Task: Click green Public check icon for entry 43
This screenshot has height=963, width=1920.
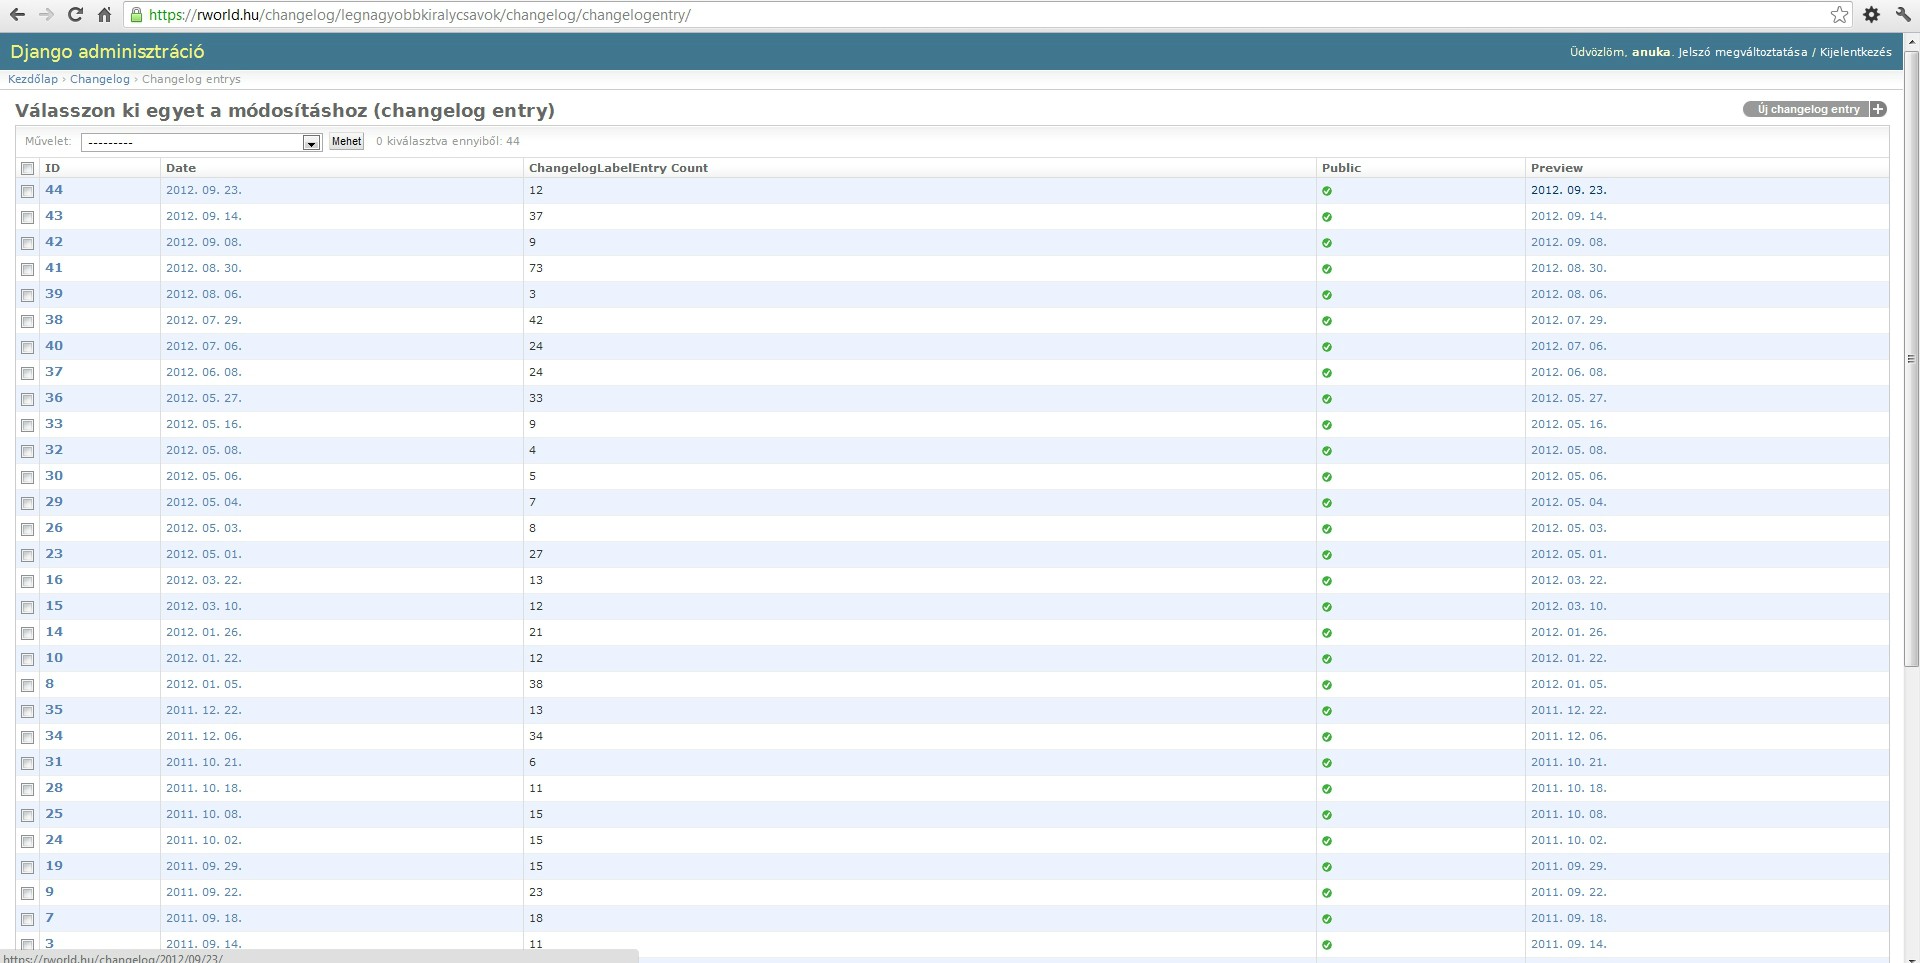Action: click(x=1327, y=217)
